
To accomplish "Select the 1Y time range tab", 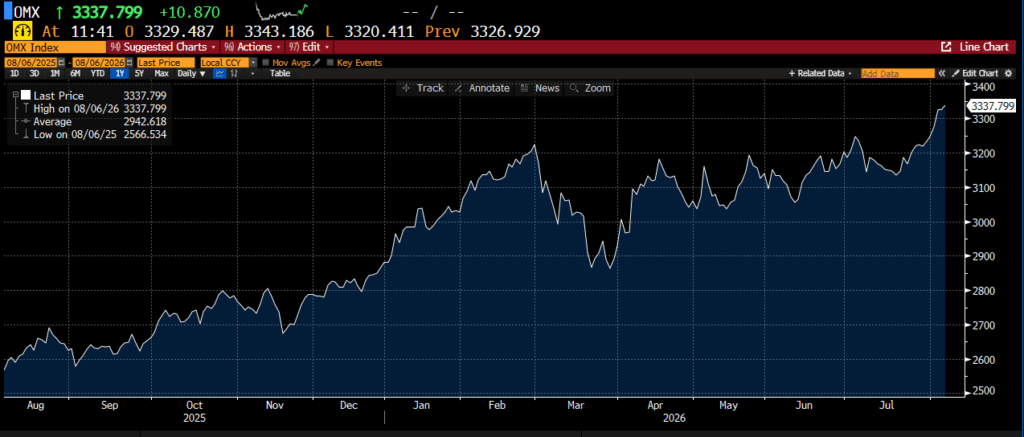I will coord(120,73).
